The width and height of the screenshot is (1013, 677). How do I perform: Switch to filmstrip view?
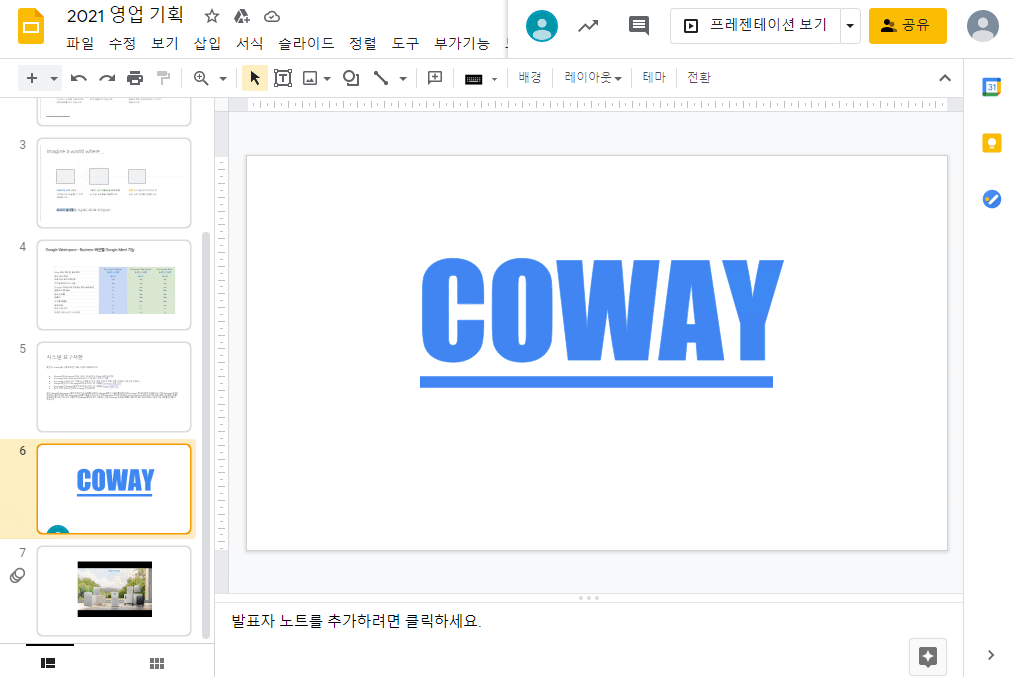click(48, 663)
